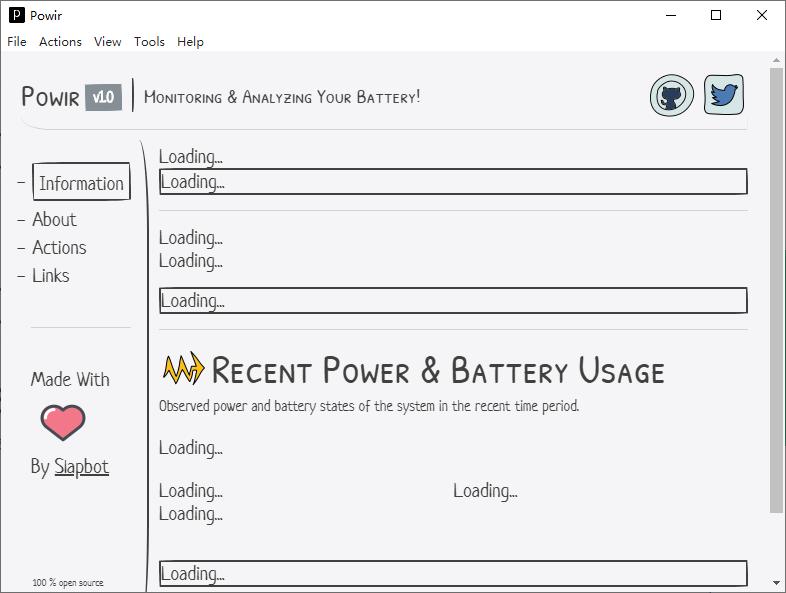Screen dimensions: 786x593
Task: Click the scrollbar up arrow
Action: (x=776, y=60)
